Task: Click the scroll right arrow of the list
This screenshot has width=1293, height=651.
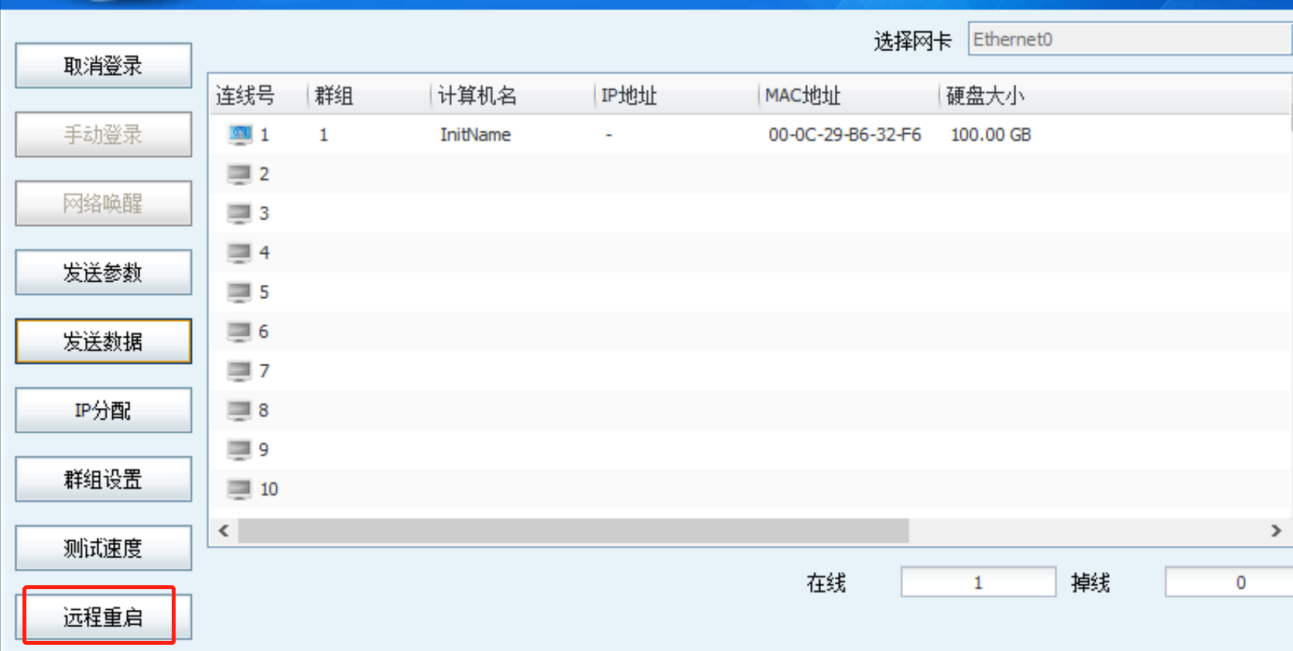Action: click(x=1276, y=531)
